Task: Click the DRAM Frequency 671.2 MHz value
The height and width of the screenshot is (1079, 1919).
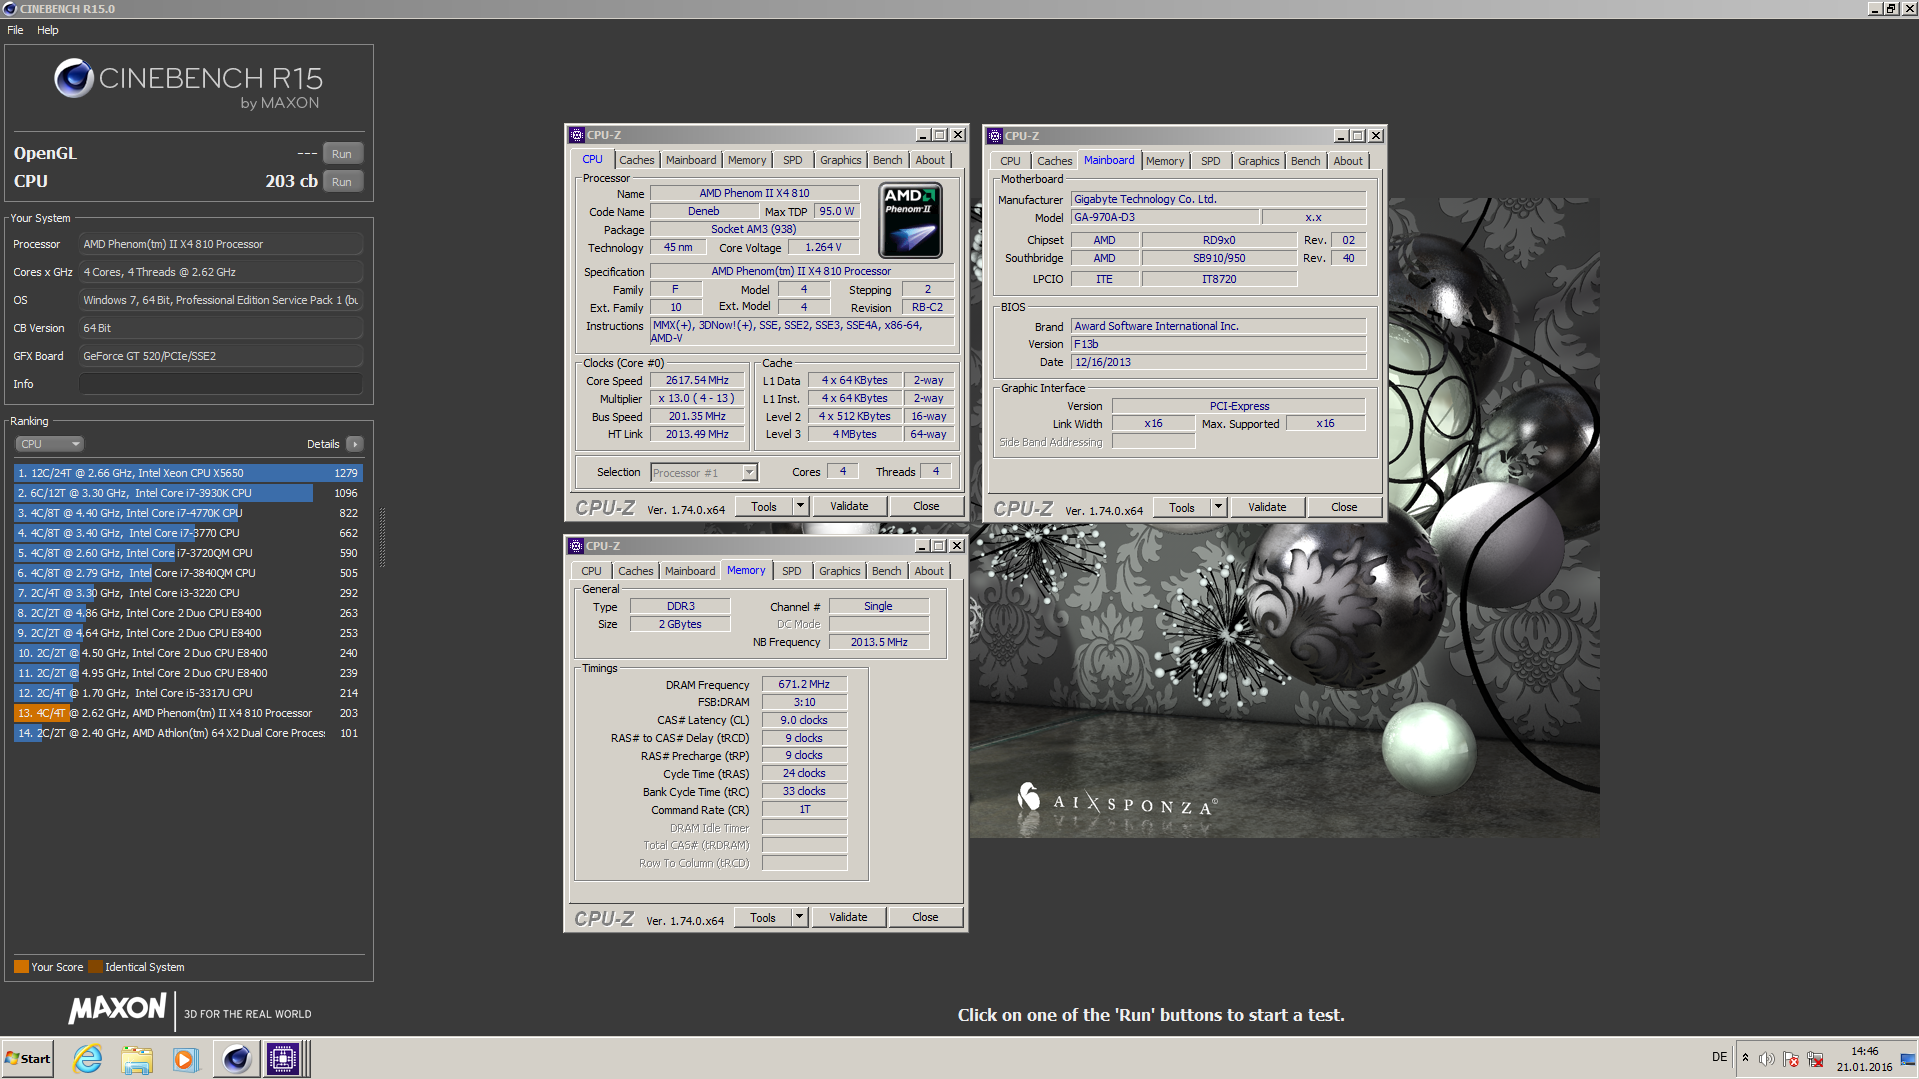Action: tap(804, 685)
